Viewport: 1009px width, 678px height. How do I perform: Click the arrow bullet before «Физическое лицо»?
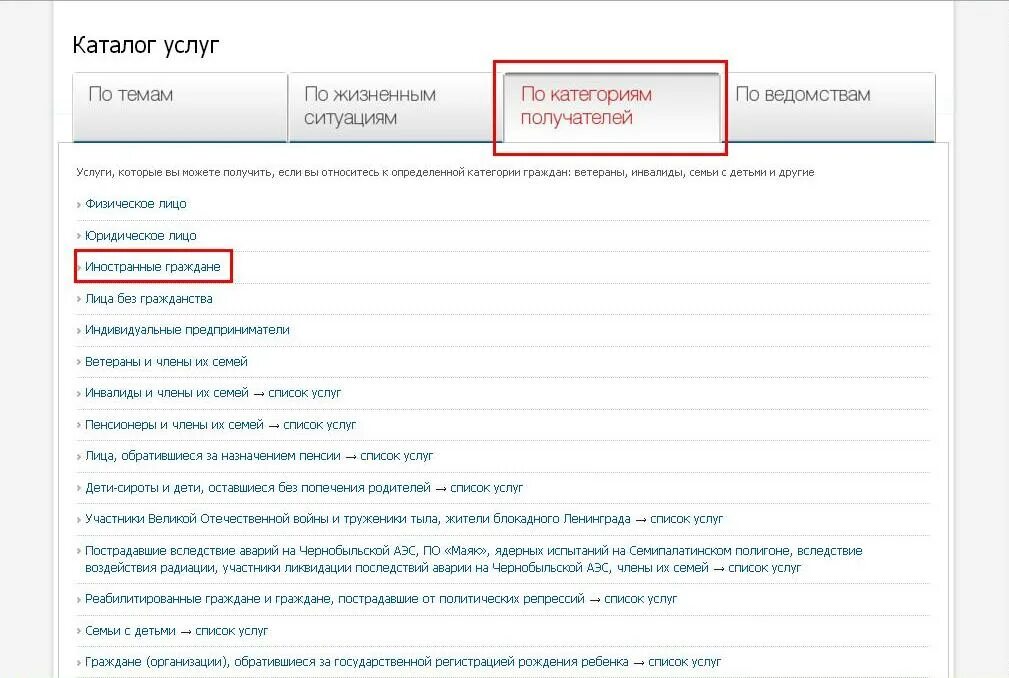(x=79, y=205)
